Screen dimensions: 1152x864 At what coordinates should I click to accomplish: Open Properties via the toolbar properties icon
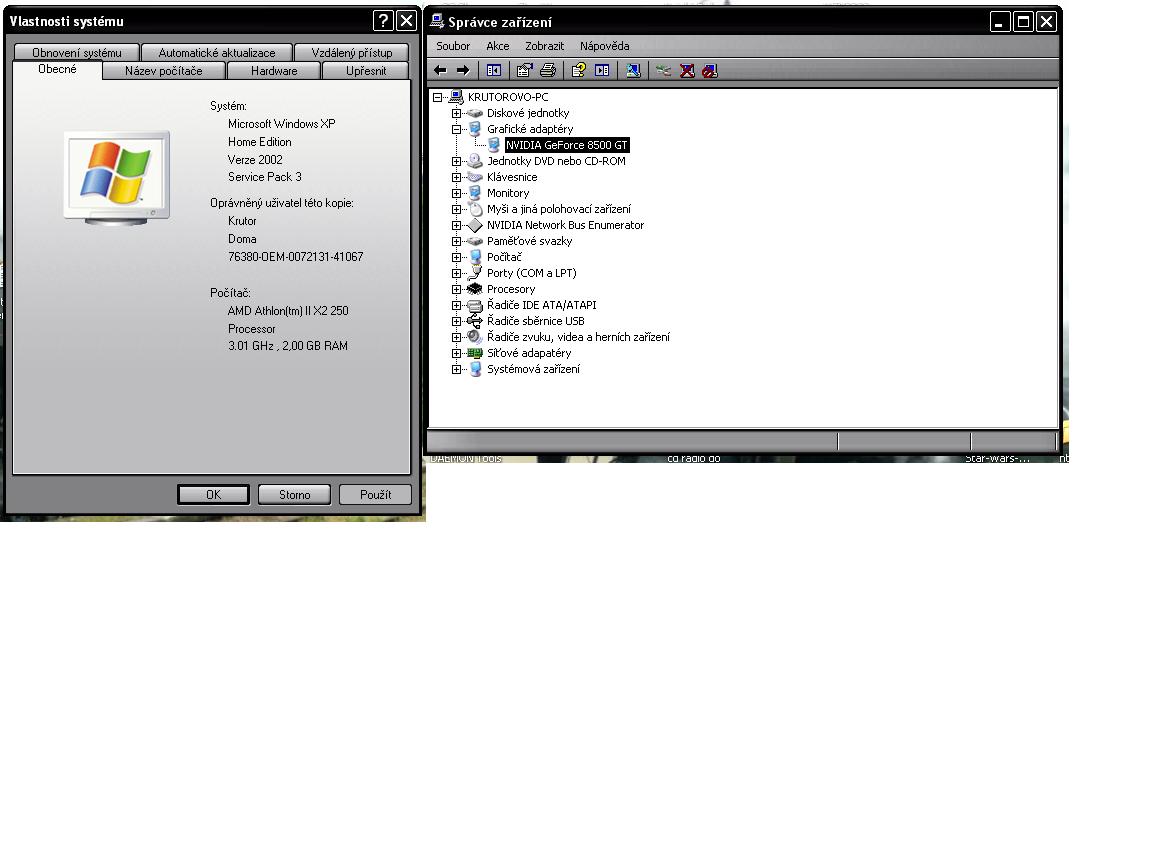524,71
